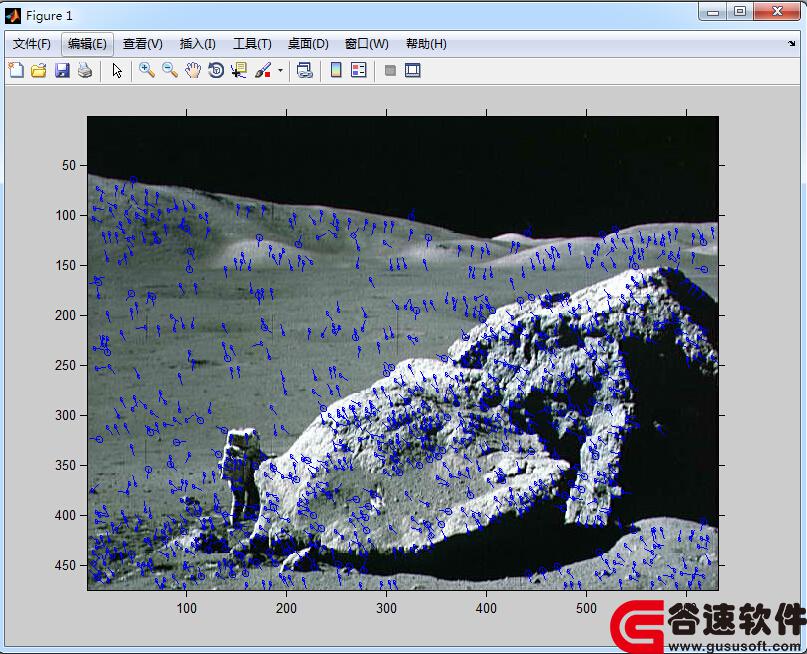
Task: Activate the Zoom Out tool
Action: tap(170, 70)
